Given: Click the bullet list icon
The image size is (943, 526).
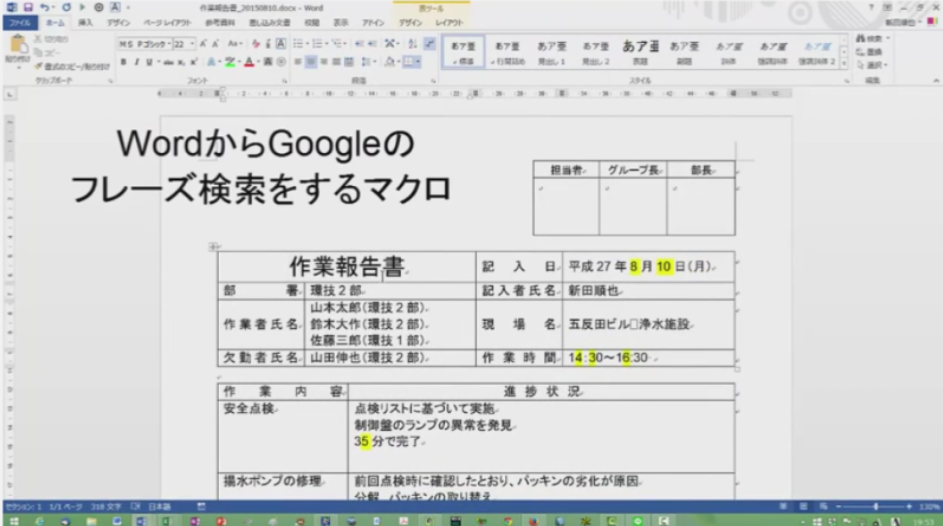Looking at the screenshot, I should point(298,44).
